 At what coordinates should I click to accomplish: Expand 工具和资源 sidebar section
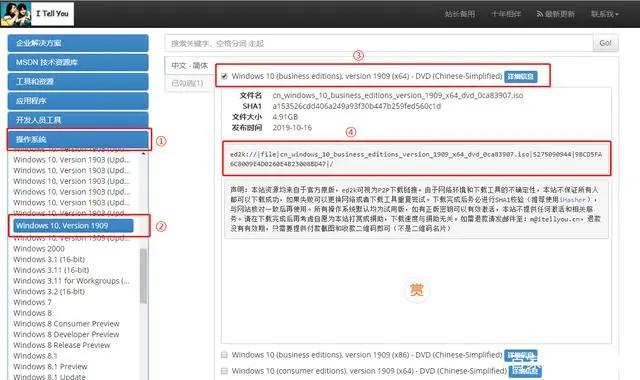pyautogui.click(x=78, y=81)
